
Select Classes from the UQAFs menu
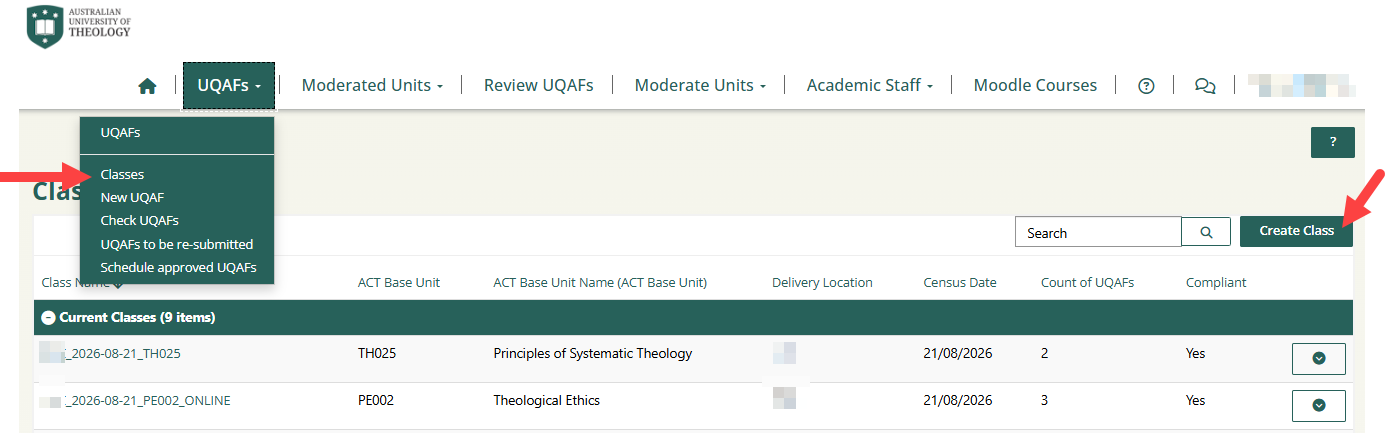122,175
